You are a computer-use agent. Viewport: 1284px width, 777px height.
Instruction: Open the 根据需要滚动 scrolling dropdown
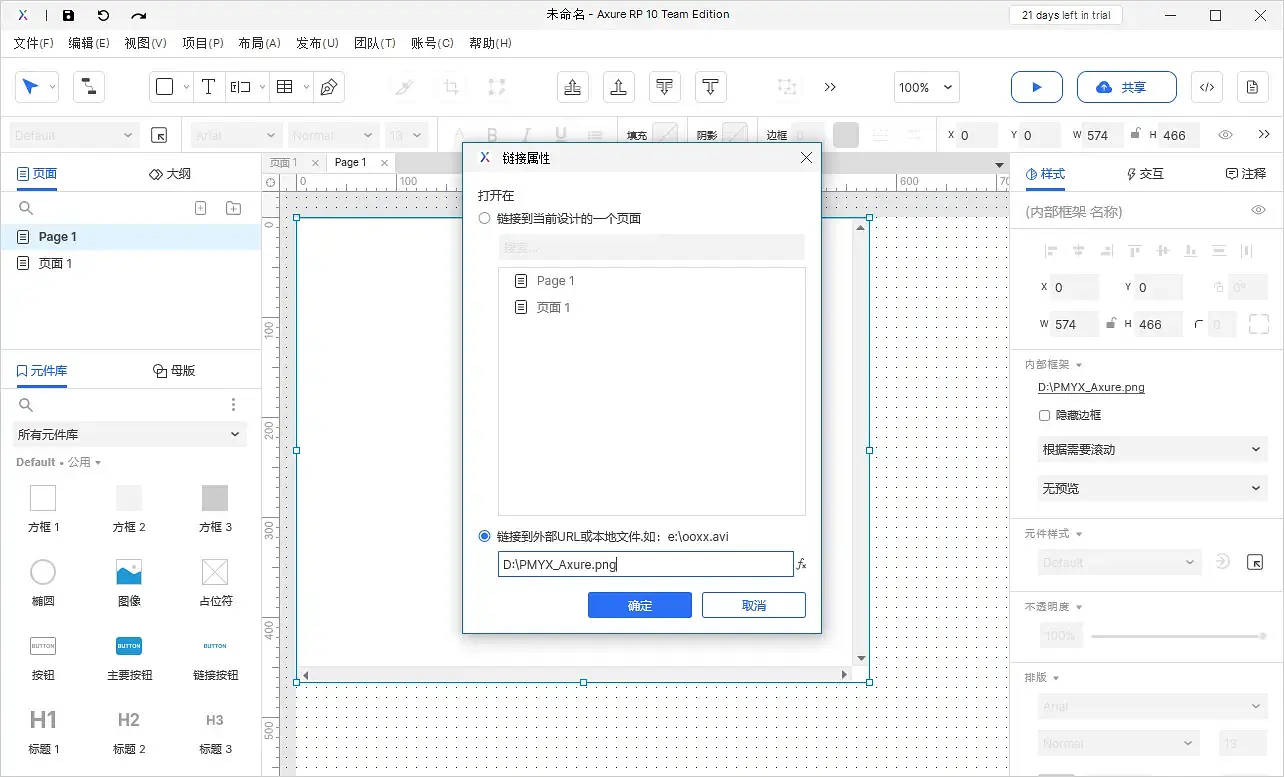[x=1151, y=448]
